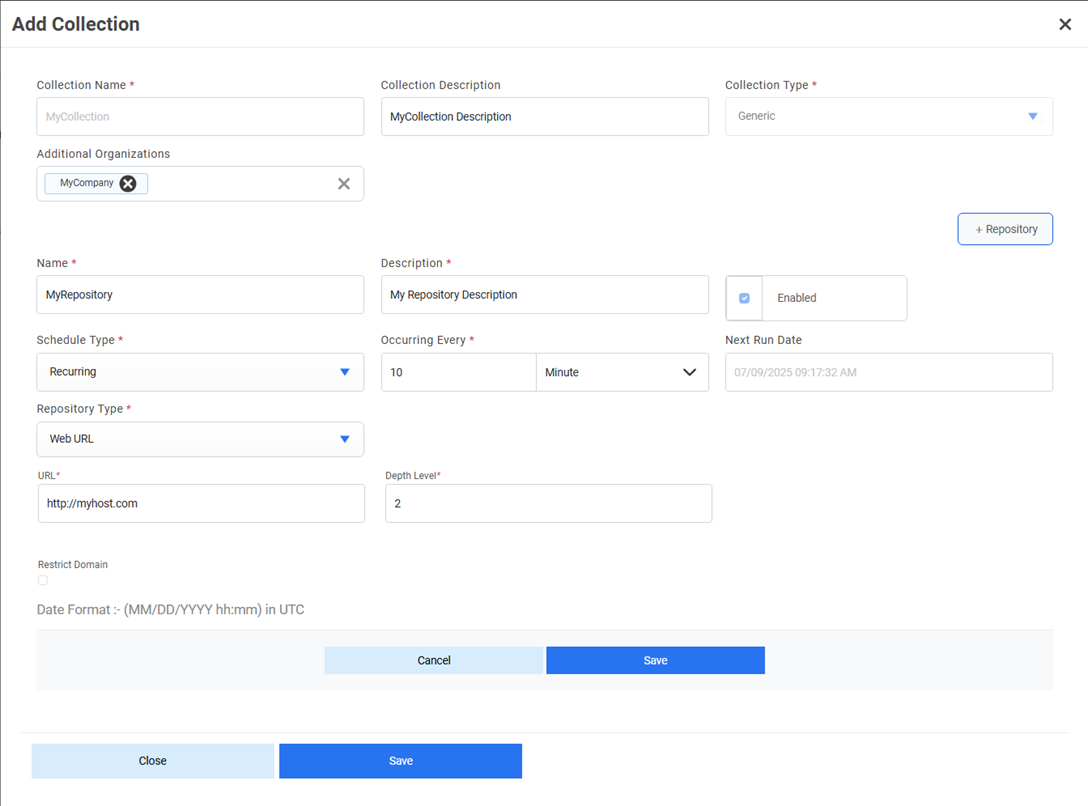
Task: Click the + Repository button
Action: point(1005,229)
